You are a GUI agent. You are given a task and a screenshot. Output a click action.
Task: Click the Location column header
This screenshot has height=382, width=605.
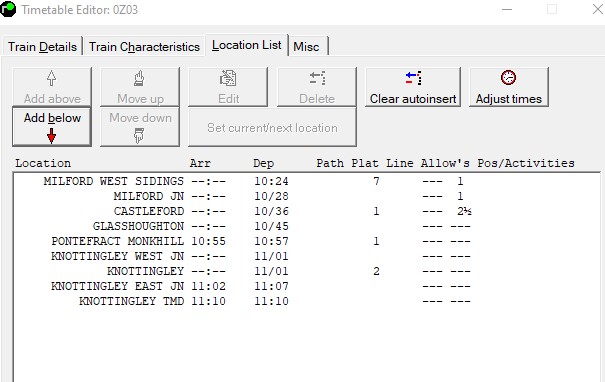tap(43, 163)
